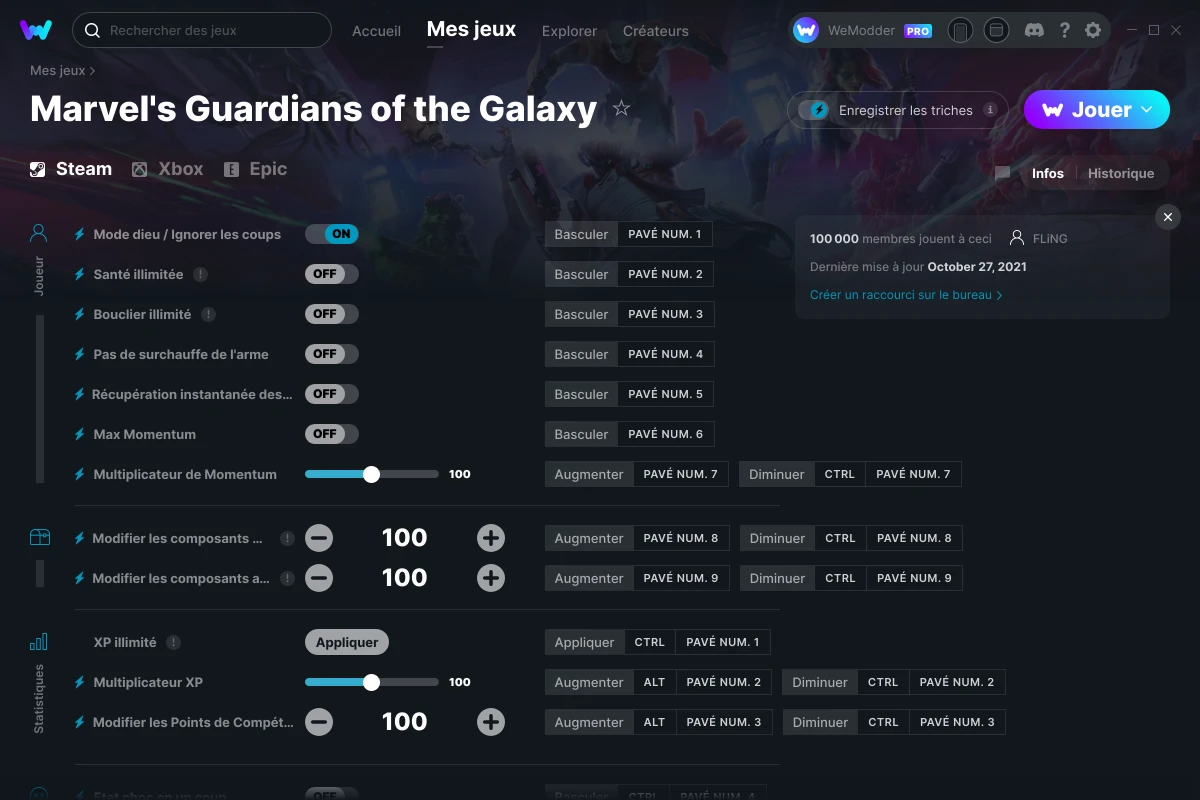1200x800 pixels.
Task: Open Discord icon in header
Action: tap(1035, 30)
